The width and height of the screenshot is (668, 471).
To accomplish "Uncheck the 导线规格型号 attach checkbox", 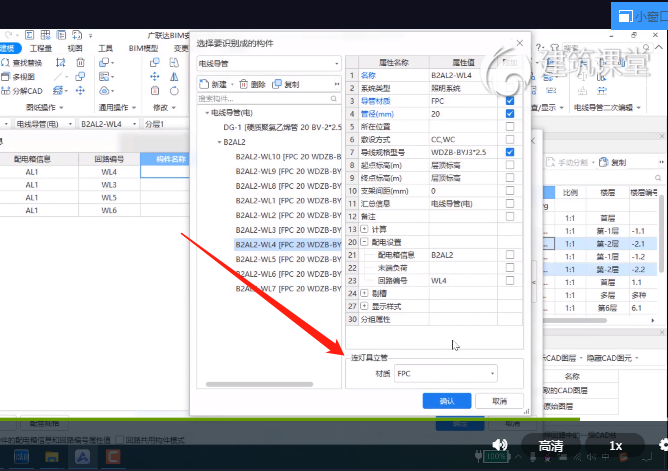I will tap(510, 152).
